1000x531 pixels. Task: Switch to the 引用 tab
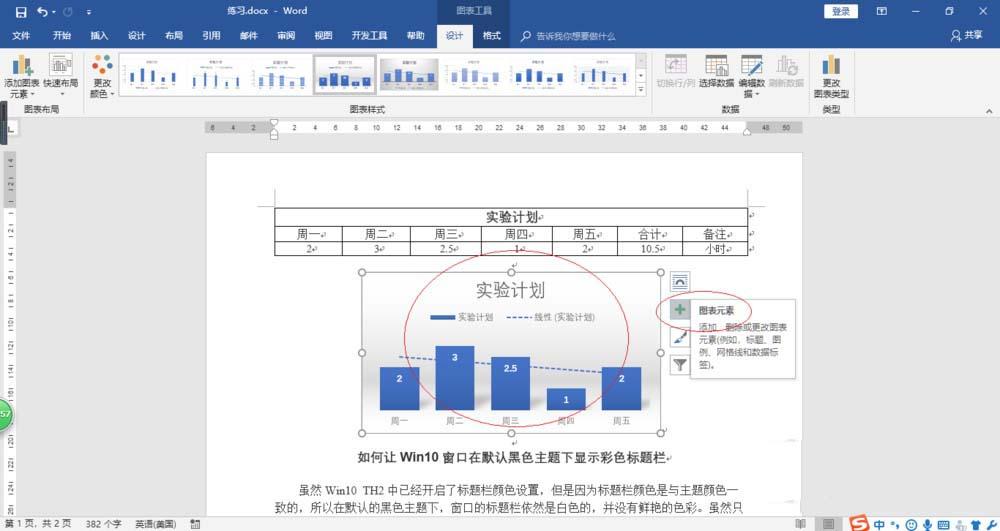click(x=211, y=36)
